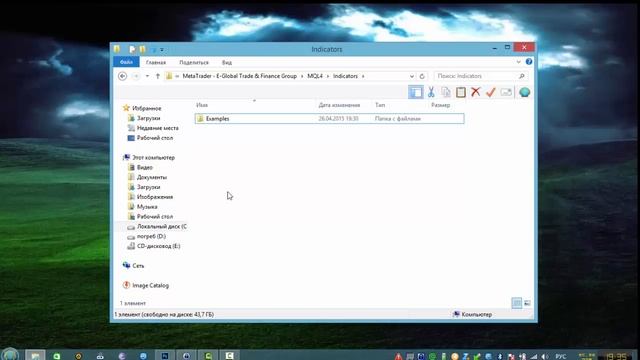Click the Indicators breadcrumb segment
Screen dimensions: 640x360
[x=345, y=76]
